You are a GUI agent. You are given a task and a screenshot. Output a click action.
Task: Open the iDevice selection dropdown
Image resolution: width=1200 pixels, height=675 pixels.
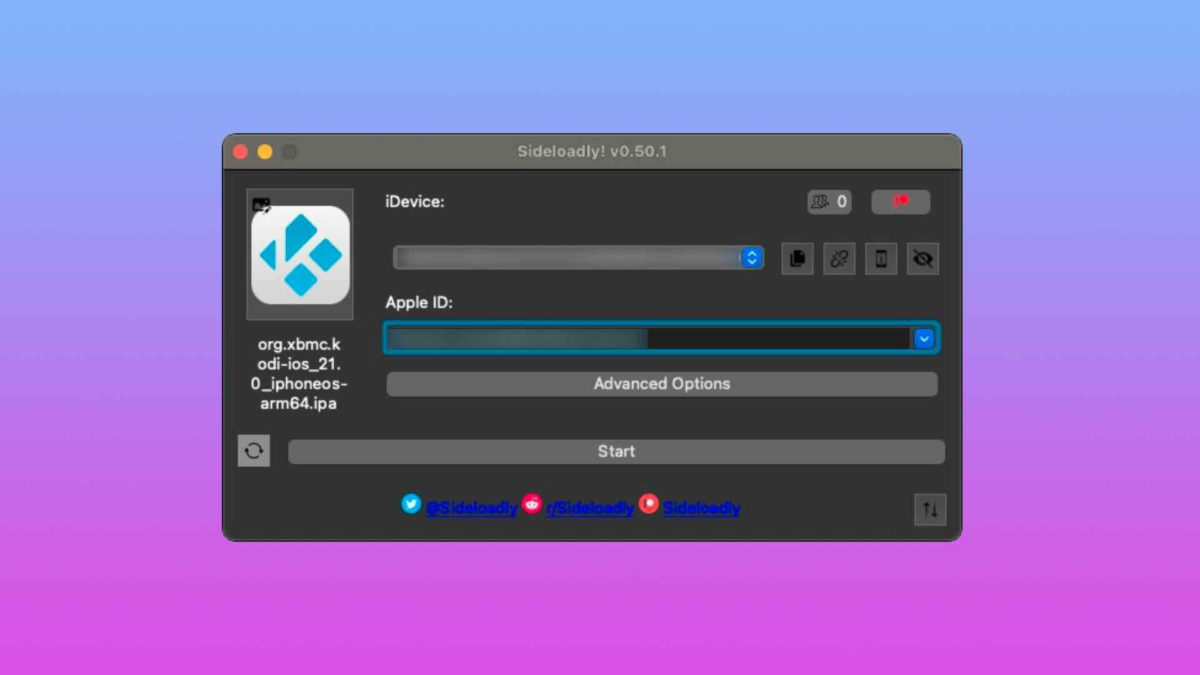point(578,258)
